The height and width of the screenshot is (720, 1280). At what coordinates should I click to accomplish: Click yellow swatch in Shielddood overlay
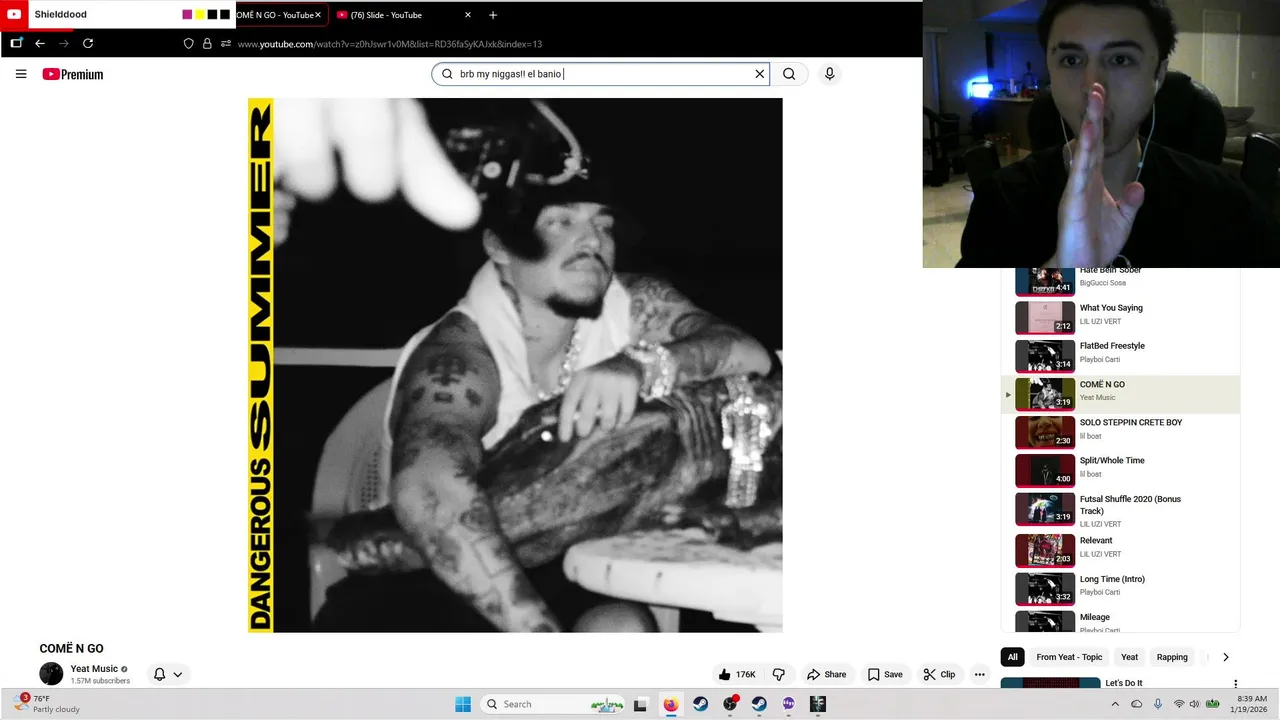pos(200,15)
